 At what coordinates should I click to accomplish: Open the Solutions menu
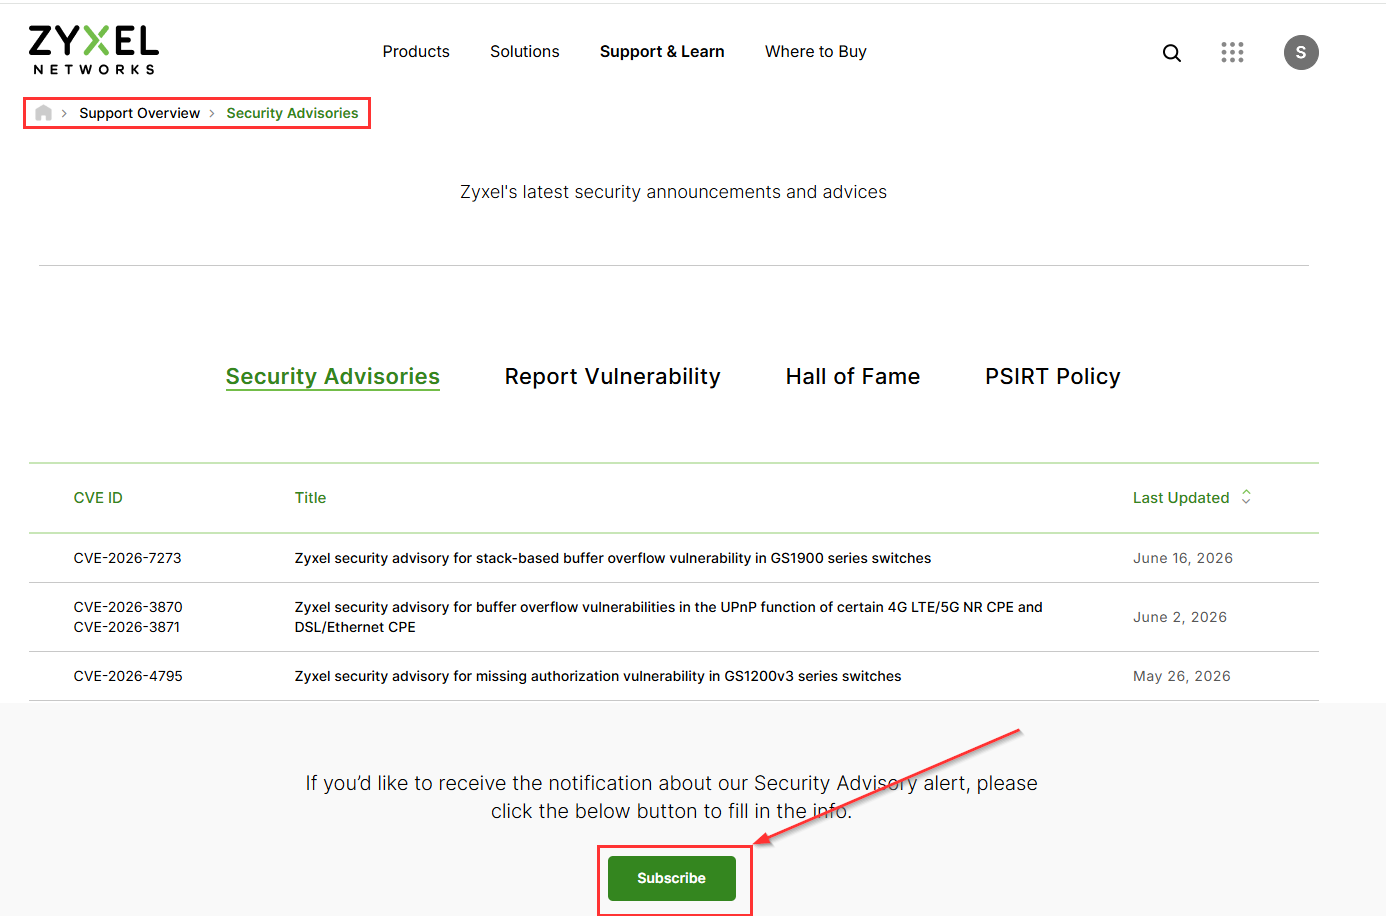(525, 51)
